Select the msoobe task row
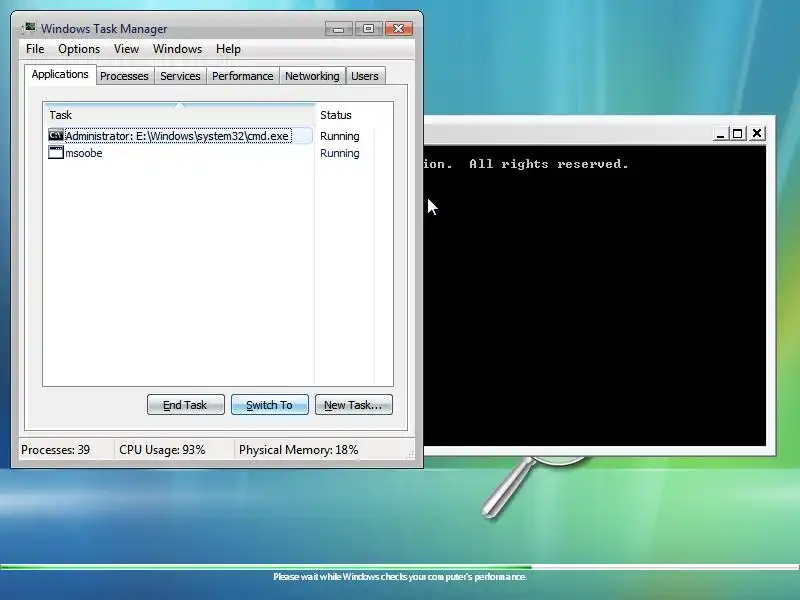Image resolution: width=800 pixels, height=600 pixels. (180, 153)
